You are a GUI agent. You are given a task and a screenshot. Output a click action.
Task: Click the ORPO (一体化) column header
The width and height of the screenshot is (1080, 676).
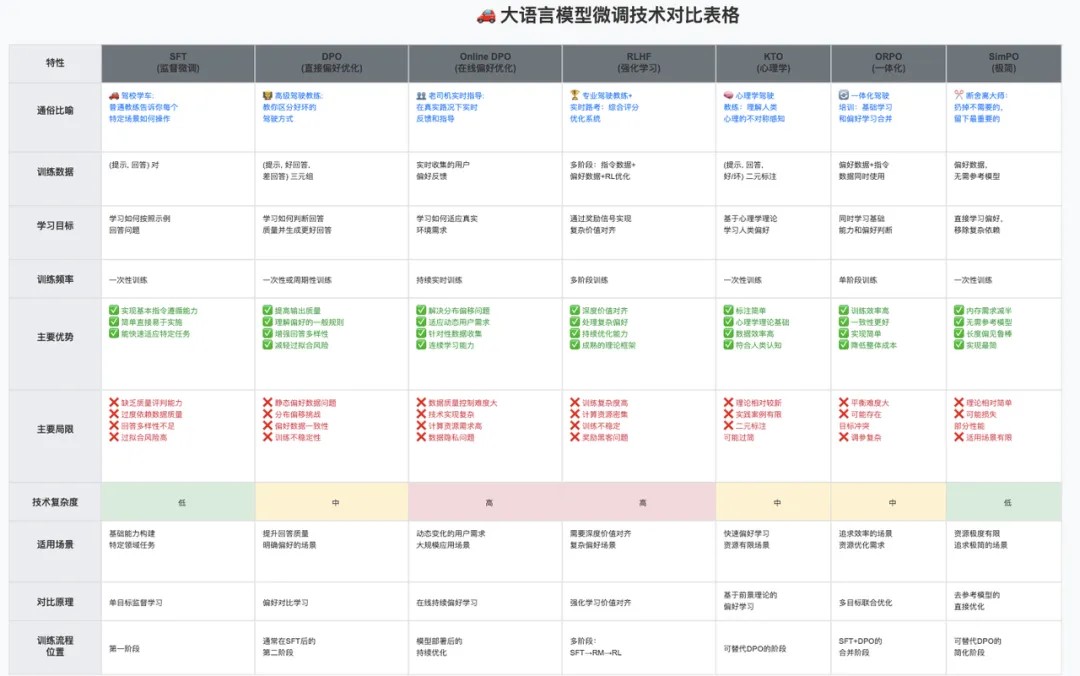tap(888, 63)
